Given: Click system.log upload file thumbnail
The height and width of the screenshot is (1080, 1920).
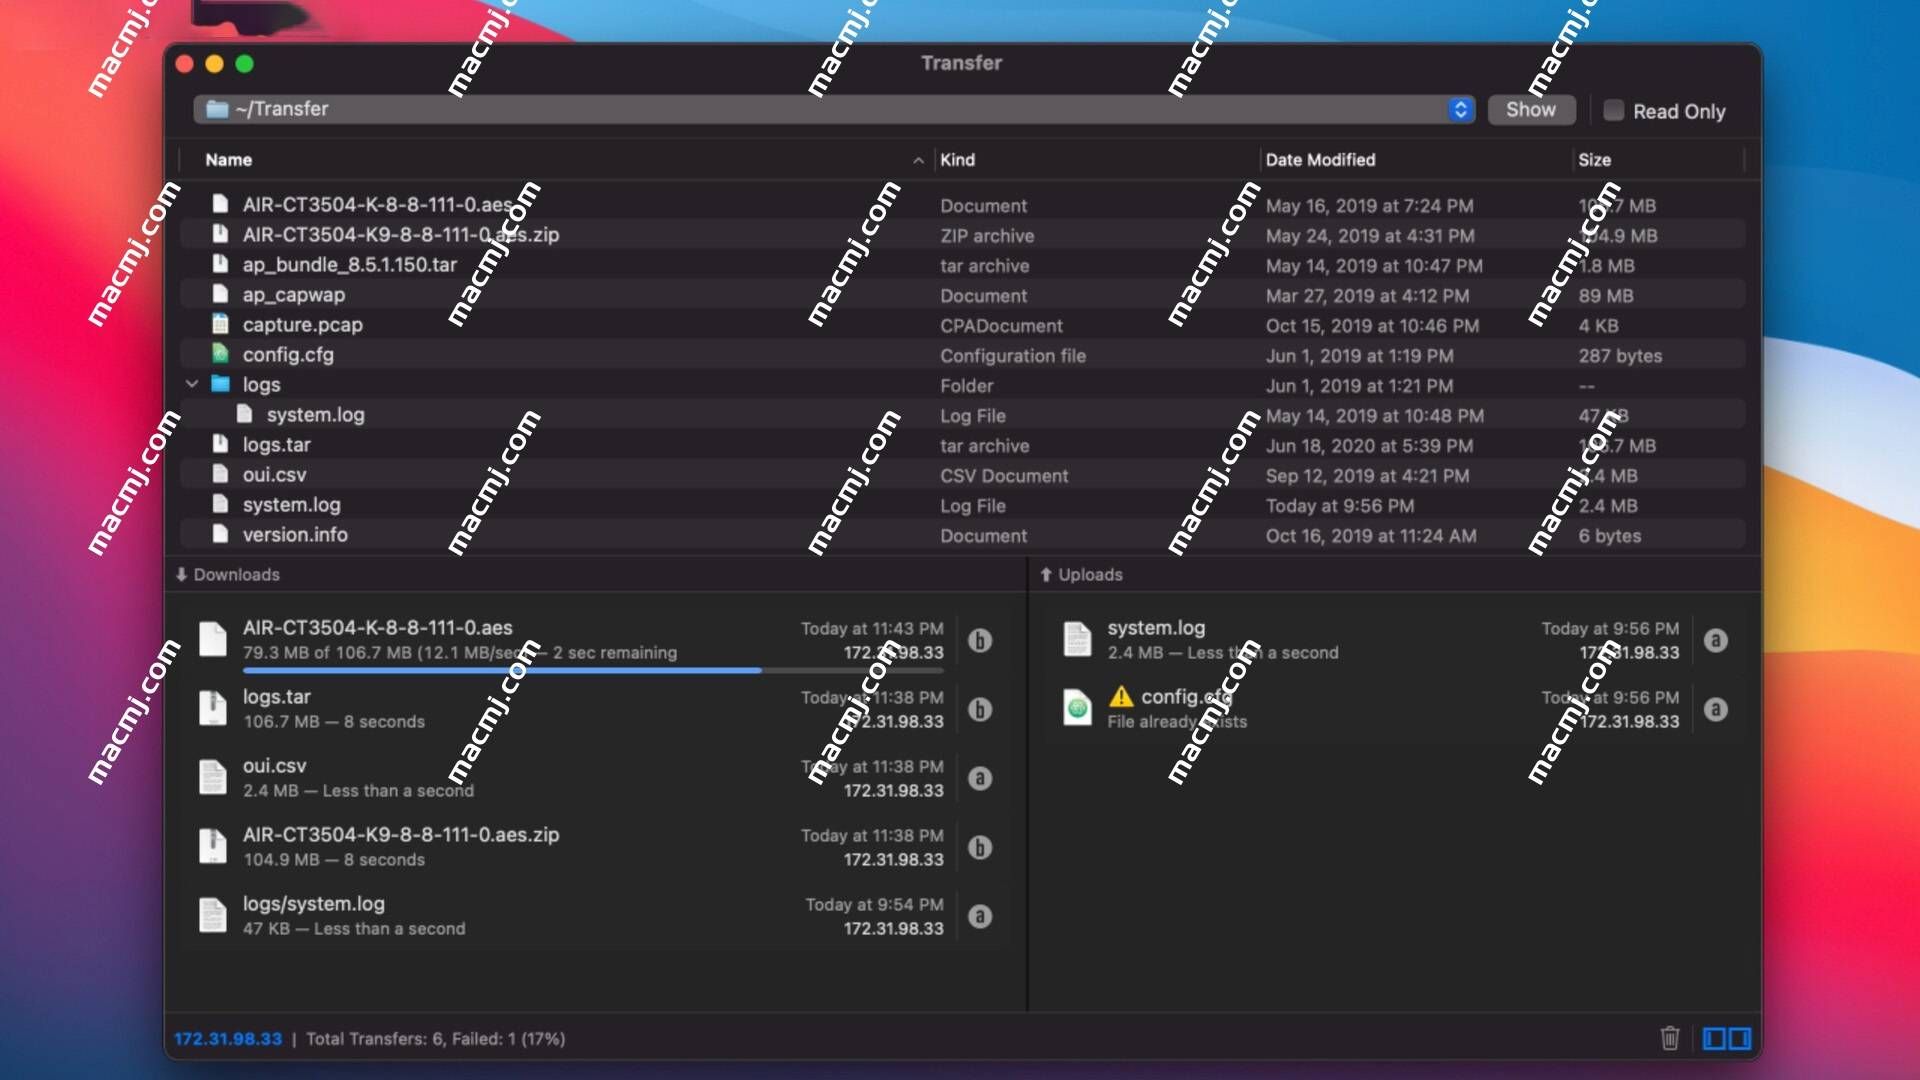Looking at the screenshot, I should pos(1077,639).
